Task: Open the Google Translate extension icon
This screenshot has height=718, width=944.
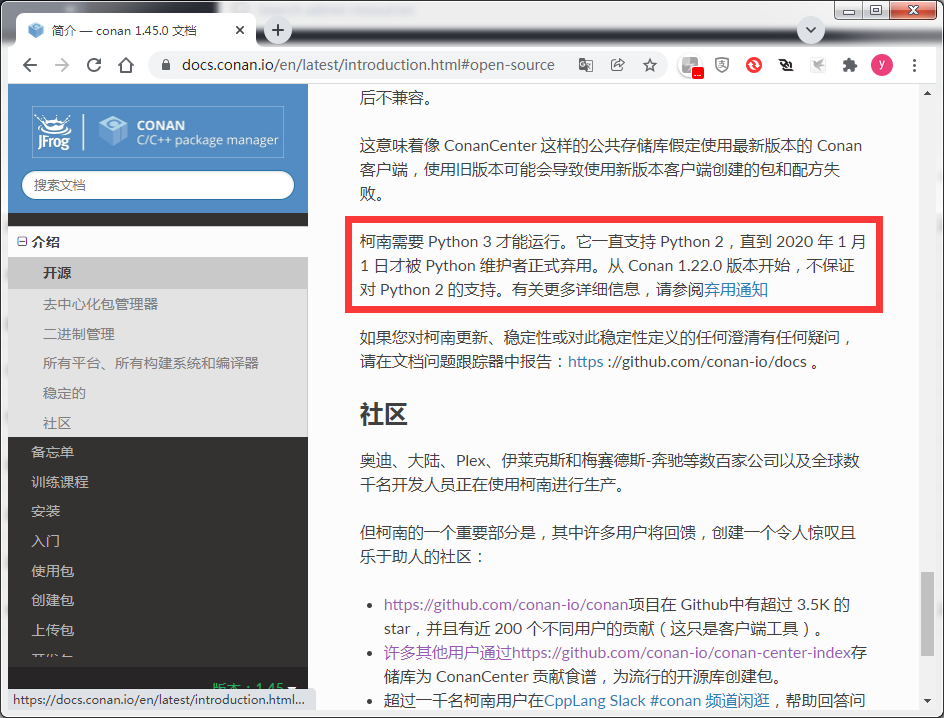Action: [x=586, y=64]
